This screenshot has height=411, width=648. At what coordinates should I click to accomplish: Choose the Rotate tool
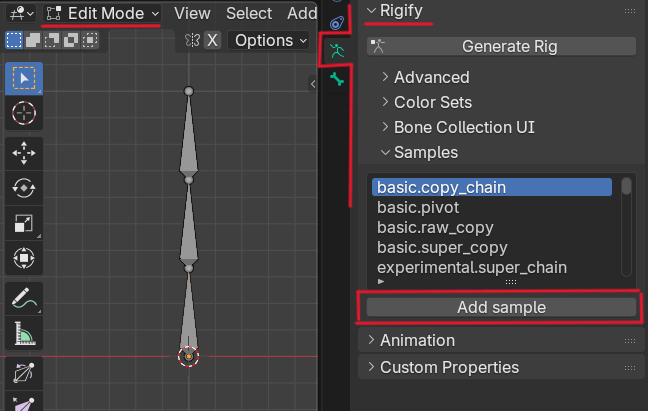pyautogui.click(x=23, y=187)
